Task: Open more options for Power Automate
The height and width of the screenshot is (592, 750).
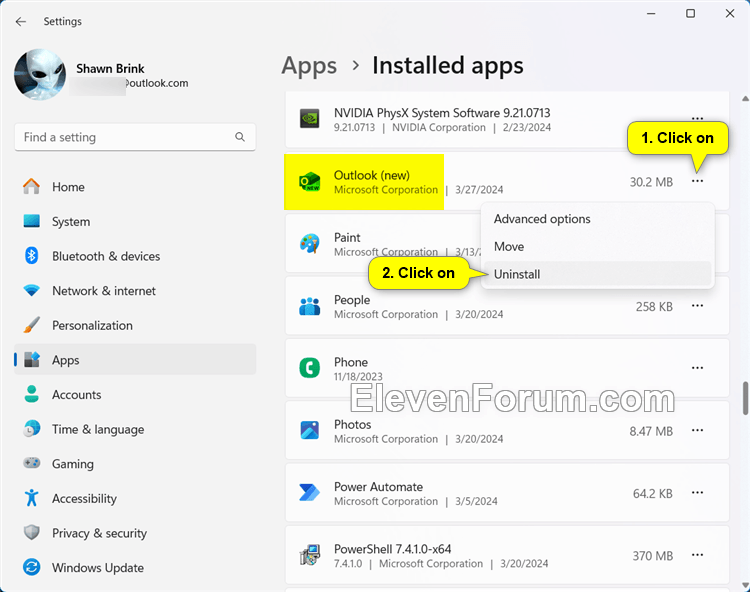Action: pyautogui.click(x=697, y=492)
